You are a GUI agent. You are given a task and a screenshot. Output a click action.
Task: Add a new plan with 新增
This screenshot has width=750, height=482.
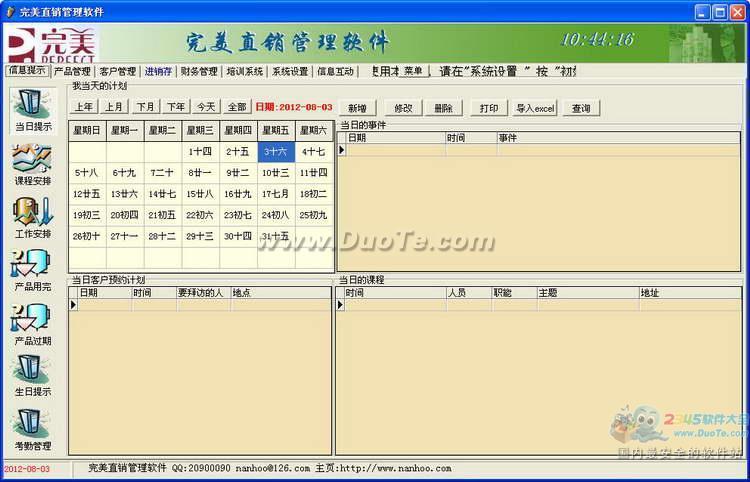click(x=358, y=108)
